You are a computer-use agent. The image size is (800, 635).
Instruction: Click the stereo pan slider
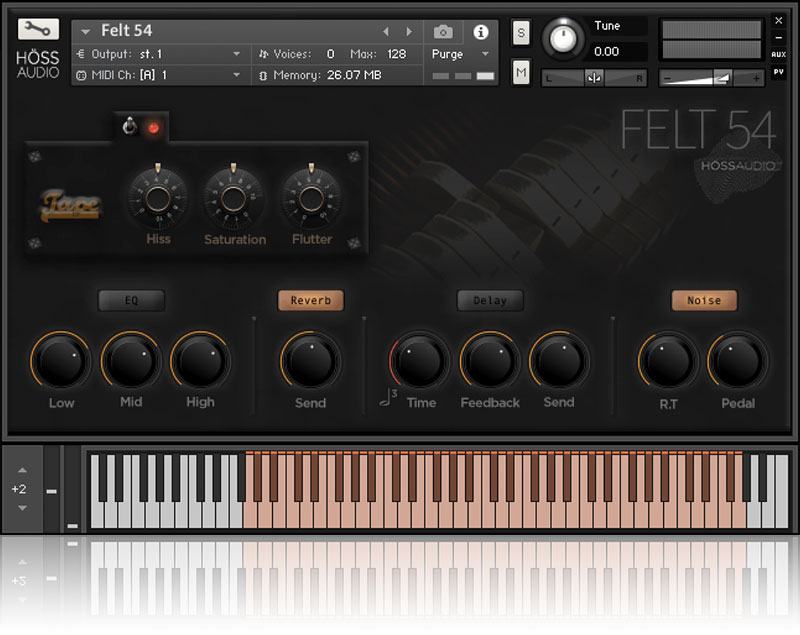click(594, 78)
